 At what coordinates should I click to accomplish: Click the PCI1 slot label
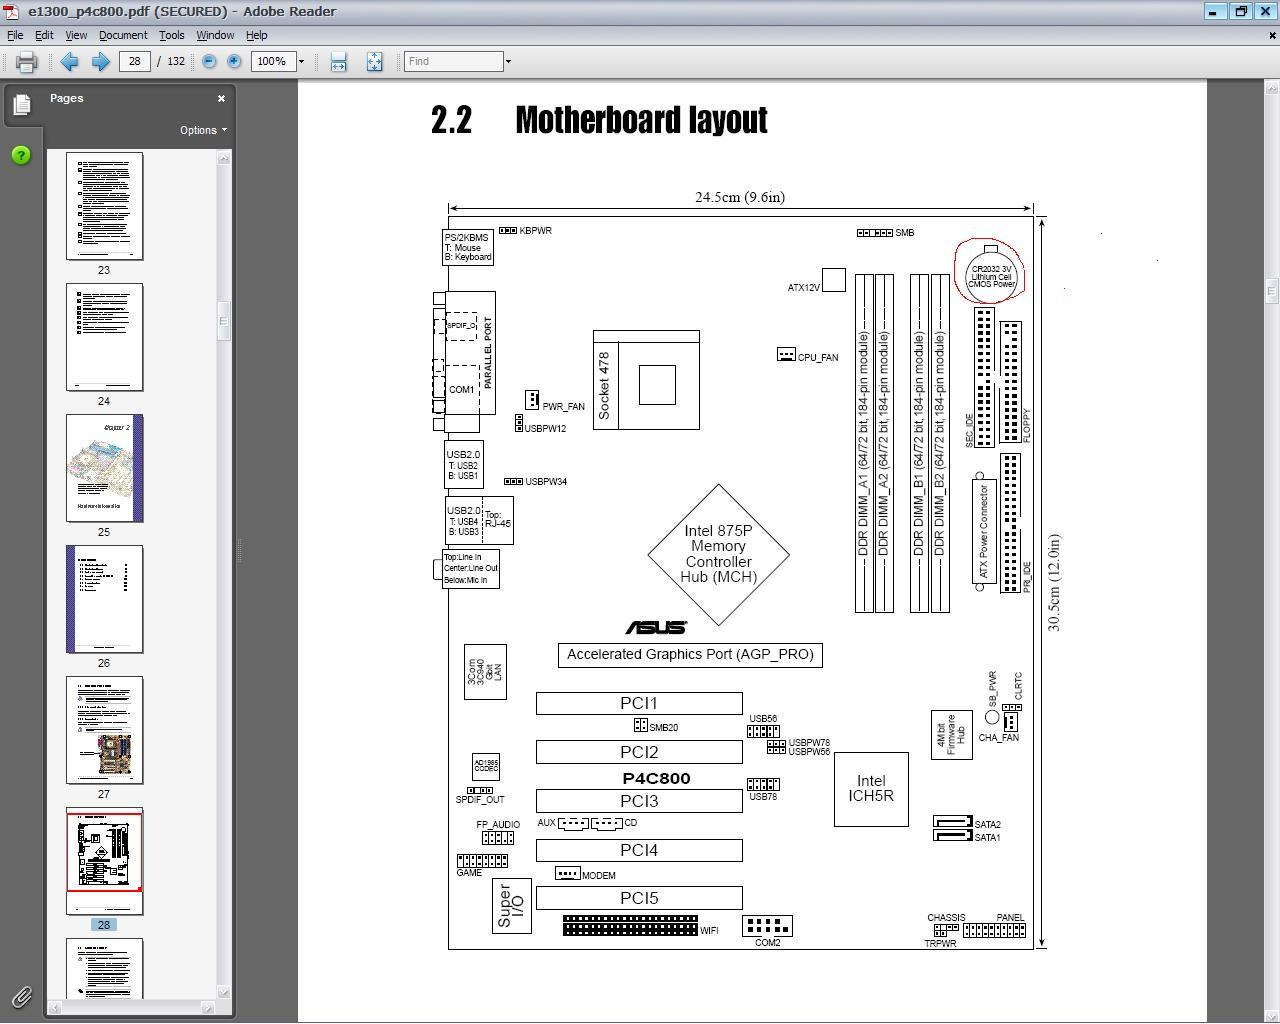(639, 703)
